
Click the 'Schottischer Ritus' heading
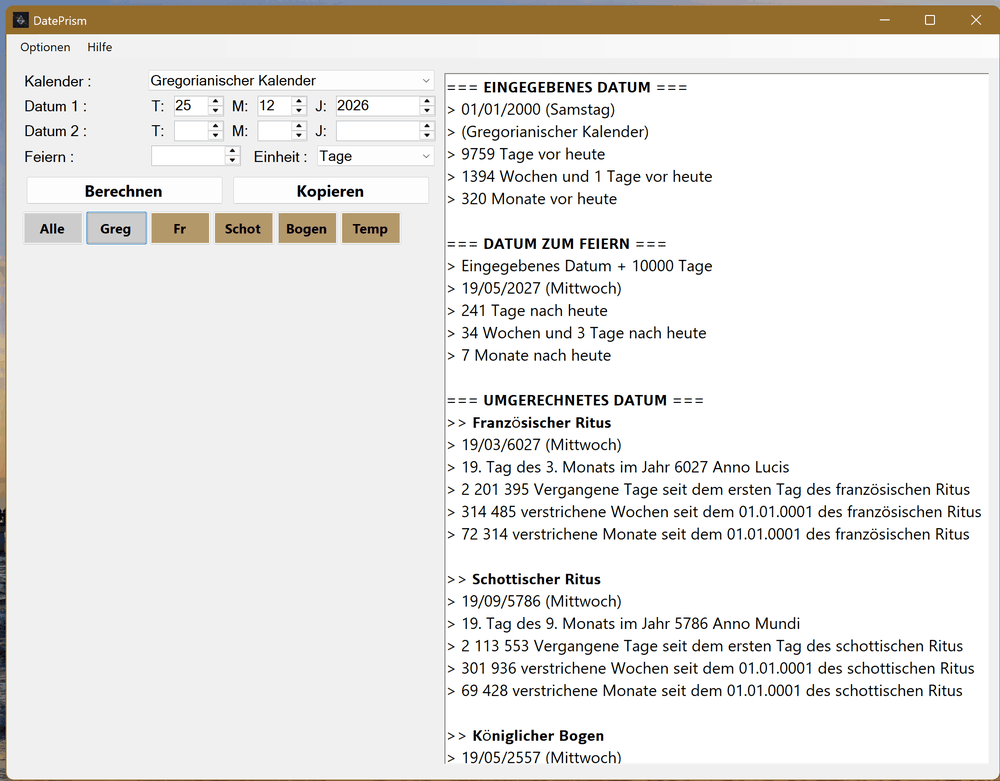[x=536, y=579]
